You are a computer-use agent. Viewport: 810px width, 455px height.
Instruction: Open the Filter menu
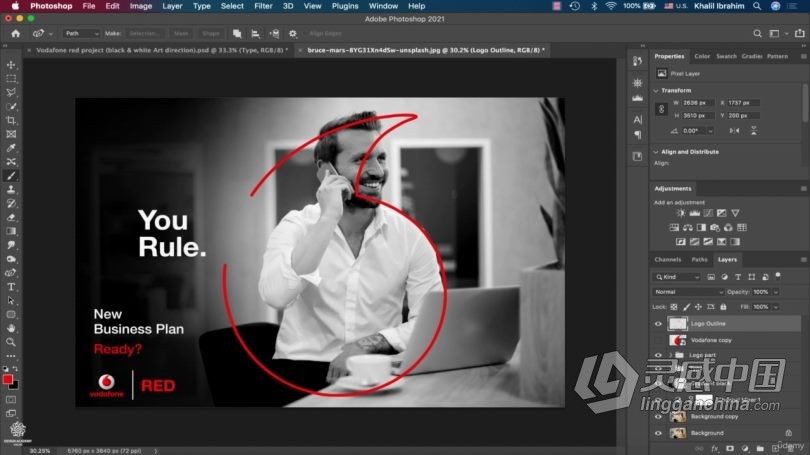[263, 6]
